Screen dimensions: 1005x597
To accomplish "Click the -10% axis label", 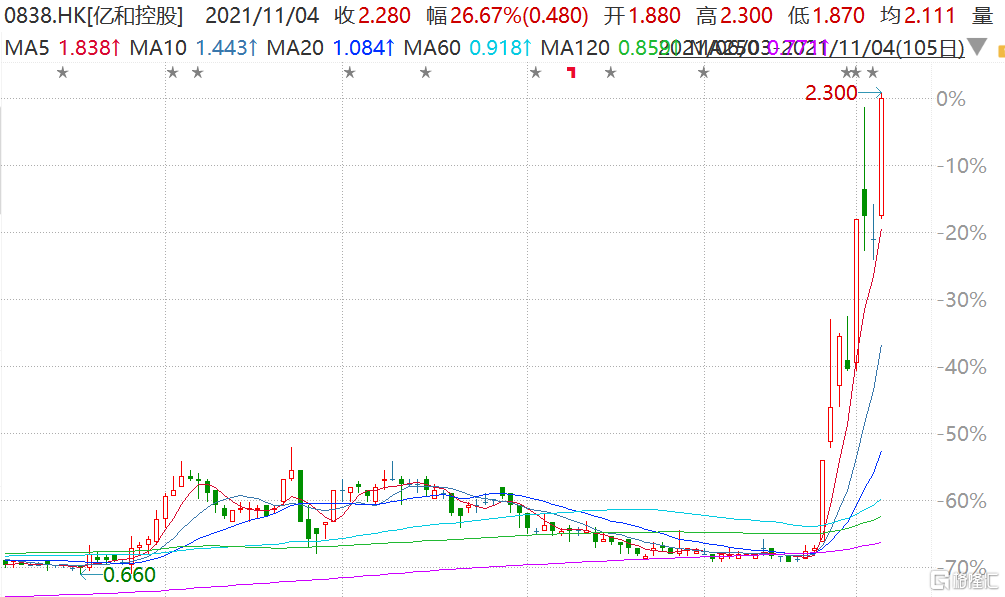I will pos(961,166).
